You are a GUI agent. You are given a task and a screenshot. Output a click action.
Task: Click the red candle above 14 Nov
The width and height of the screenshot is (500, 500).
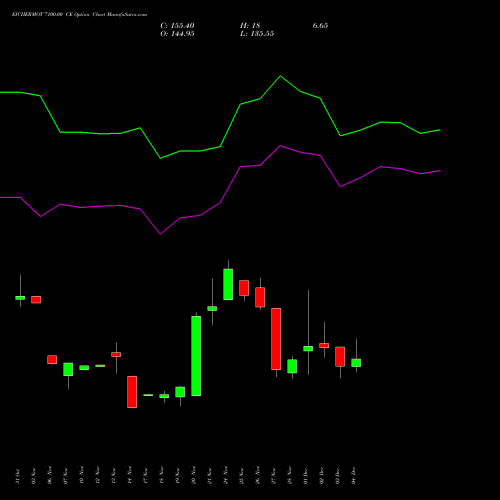point(132,392)
